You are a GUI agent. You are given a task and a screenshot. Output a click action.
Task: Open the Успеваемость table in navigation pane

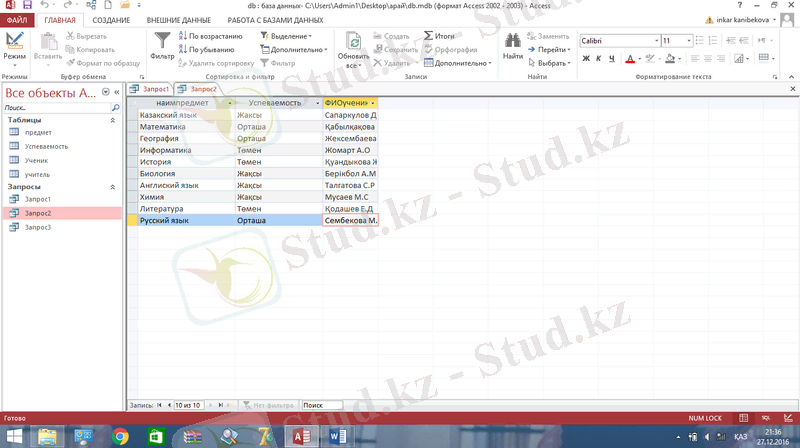tap(47, 146)
